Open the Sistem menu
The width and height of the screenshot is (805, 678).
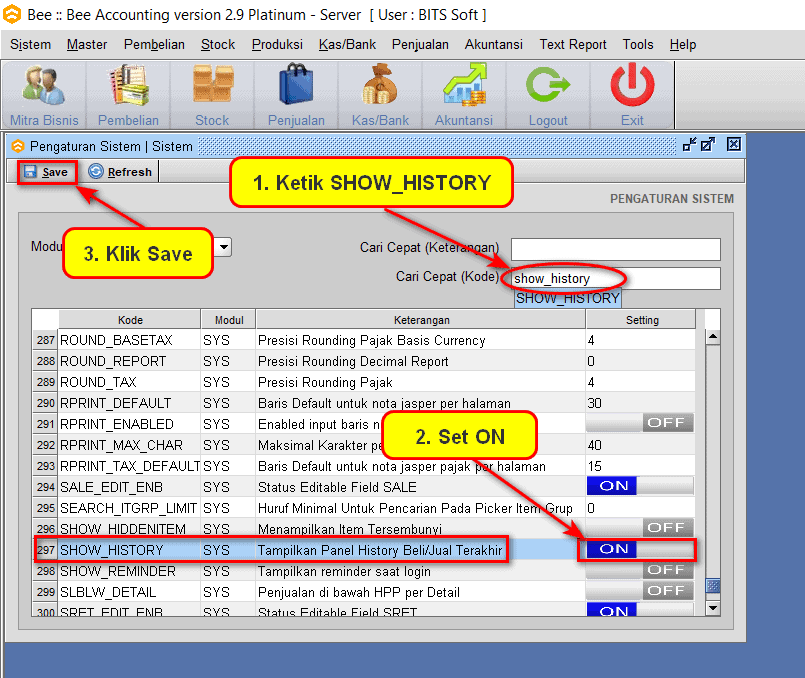click(x=30, y=45)
